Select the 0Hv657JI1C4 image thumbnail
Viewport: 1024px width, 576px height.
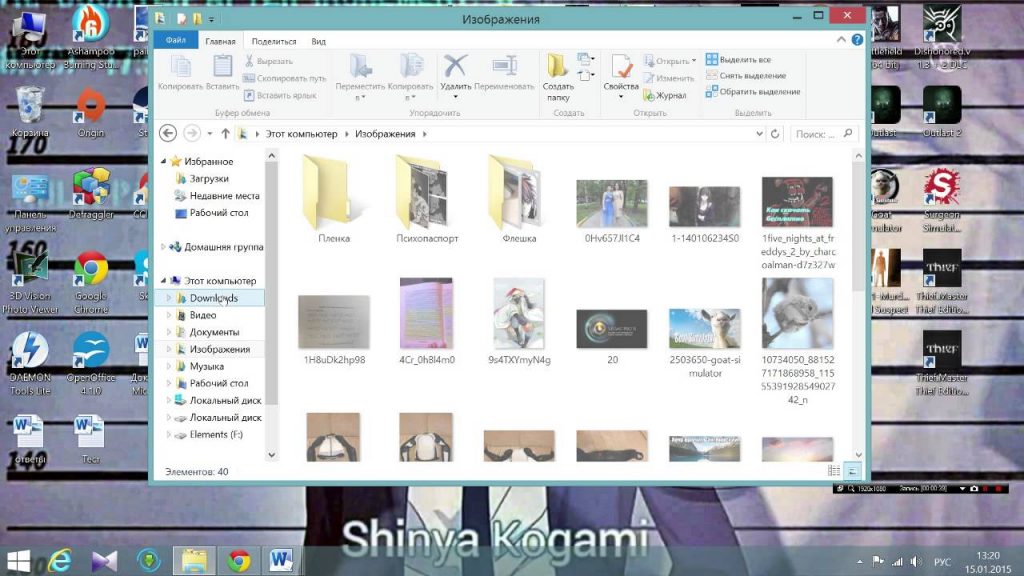tap(612, 204)
